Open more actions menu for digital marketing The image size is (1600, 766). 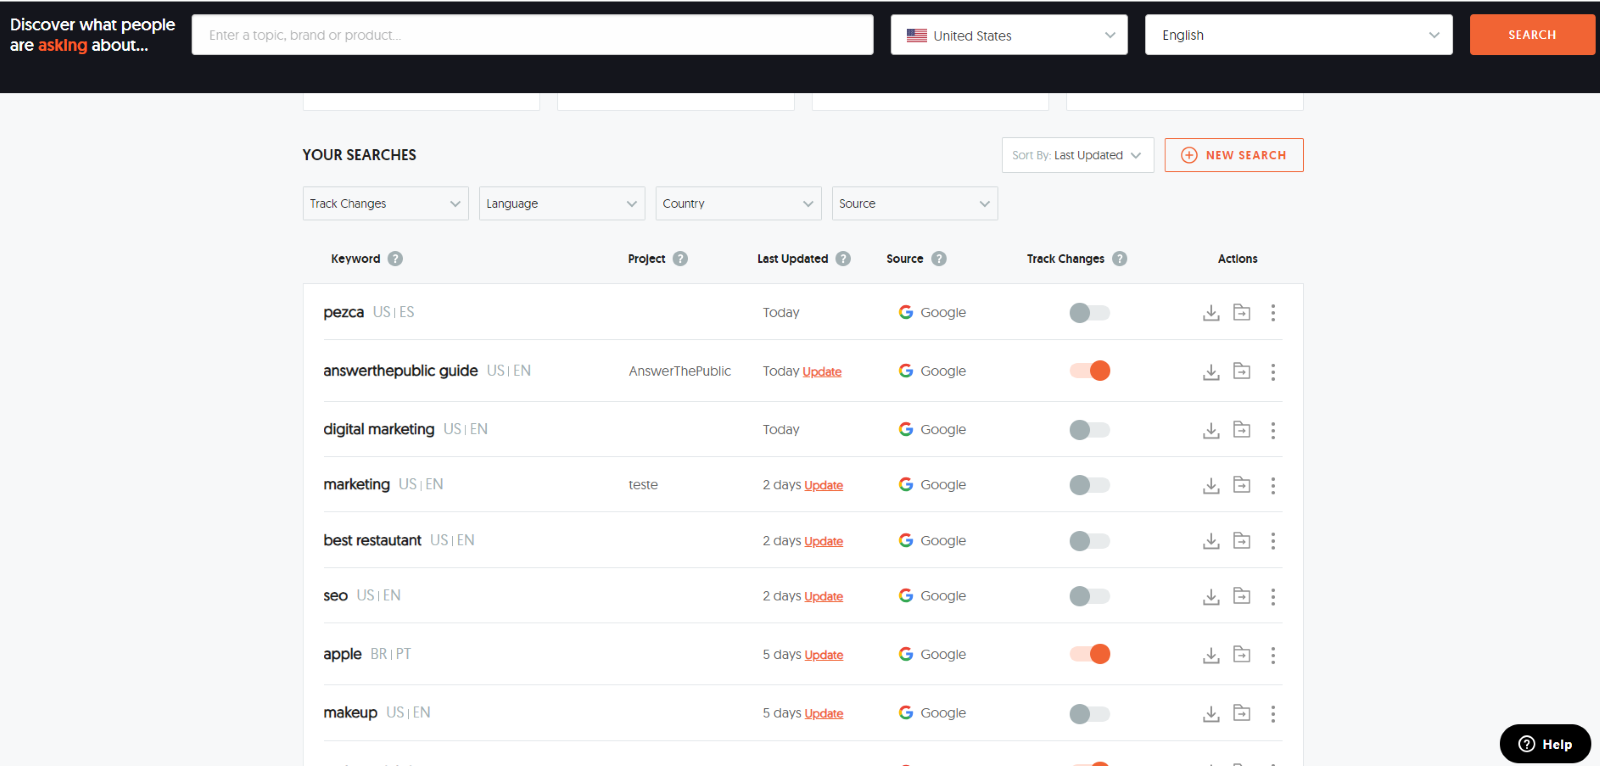point(1273,430)
